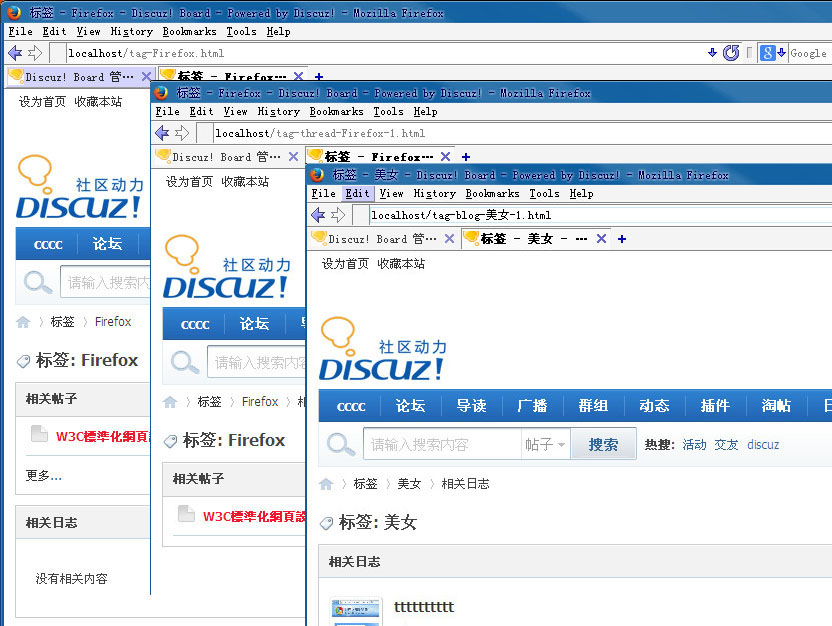The width and height of the screenshot is (832, 626).
Task: Click the Google search engine icon
Action: tap(767, 53)
